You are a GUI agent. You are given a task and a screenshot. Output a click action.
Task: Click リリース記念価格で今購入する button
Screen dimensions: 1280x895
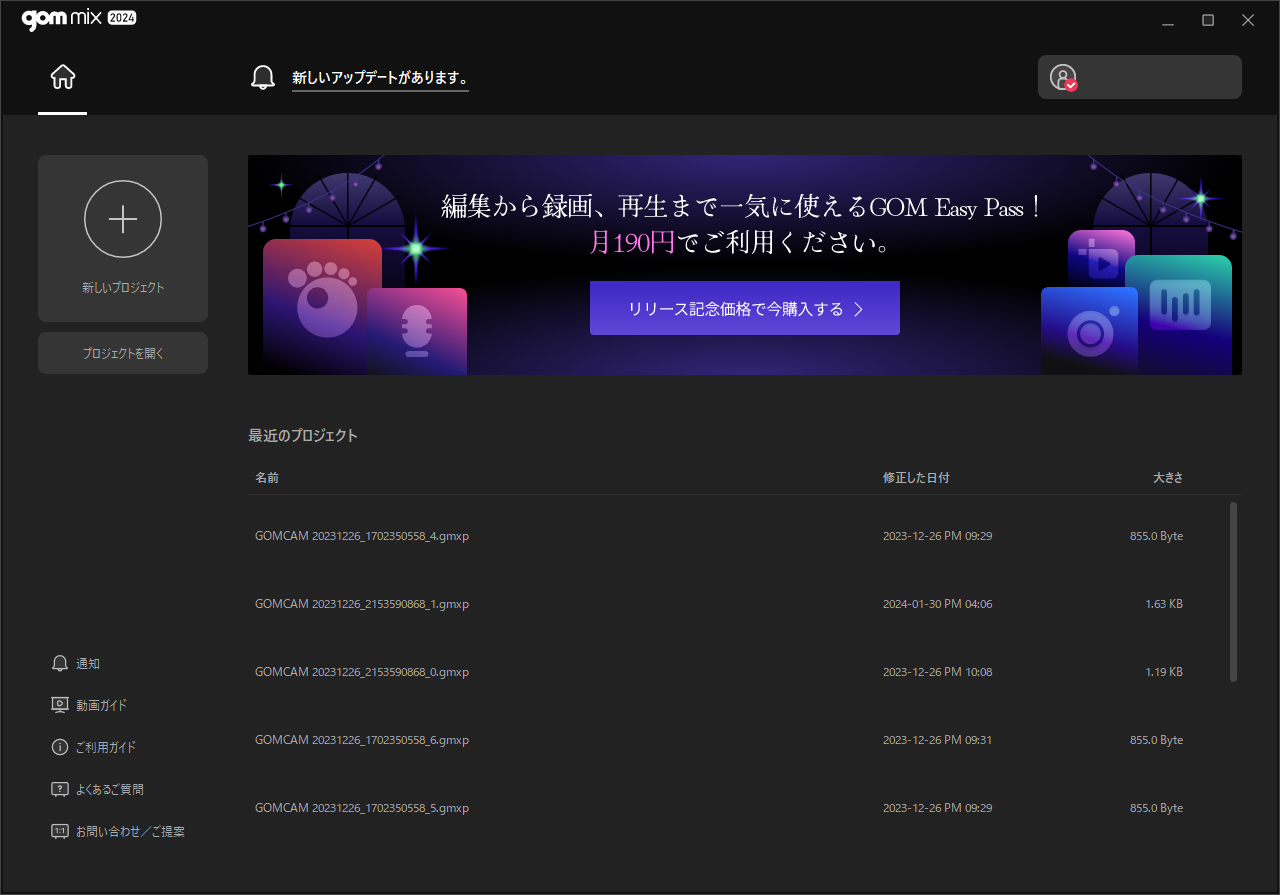click(x=745, y=308)
